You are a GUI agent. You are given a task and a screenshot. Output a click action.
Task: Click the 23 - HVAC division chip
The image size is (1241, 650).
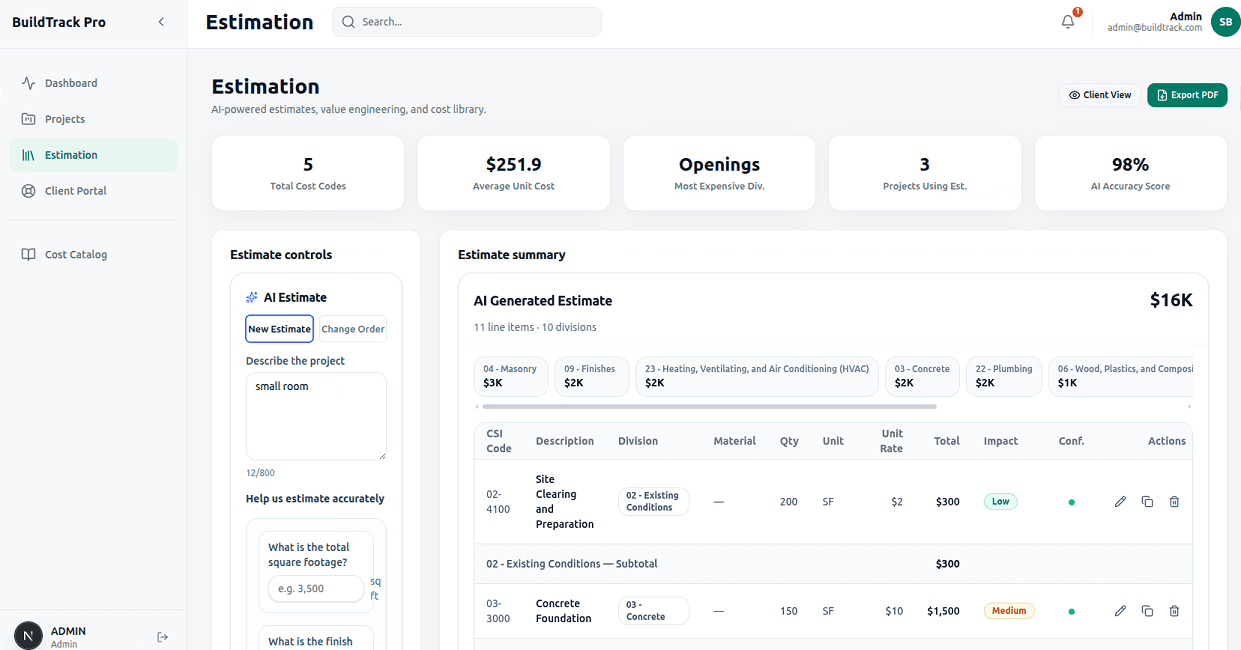pyautogui.click(x=757, y=376)
